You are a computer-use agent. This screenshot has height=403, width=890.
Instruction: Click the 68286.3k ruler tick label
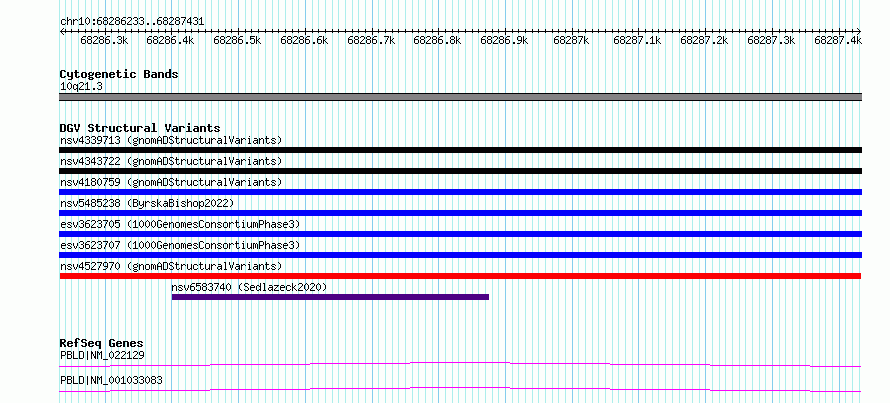[x=104, y=40]
